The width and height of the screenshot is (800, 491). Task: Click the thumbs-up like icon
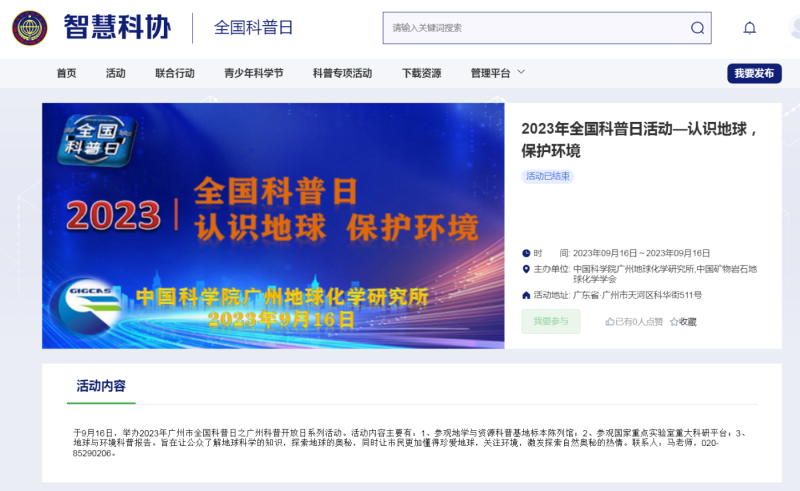point(610,322)
